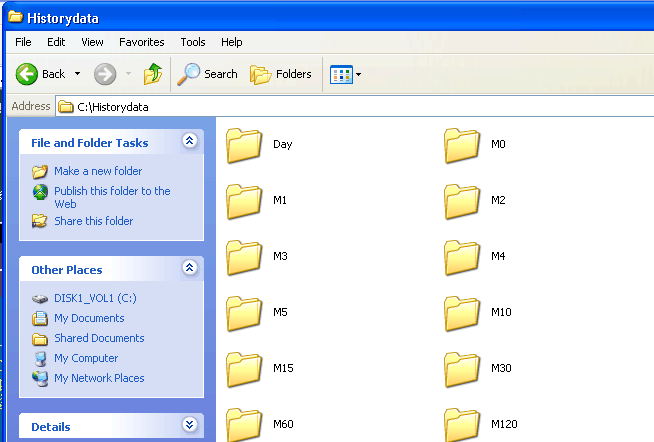Click the My Documents icon in Other Places

pos(40,319)
